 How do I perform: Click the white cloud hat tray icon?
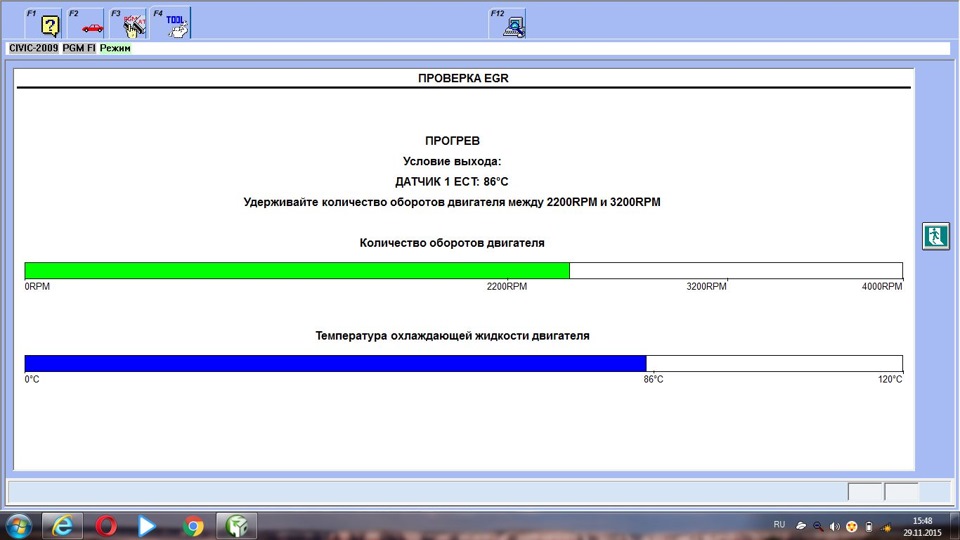[801, 526]
